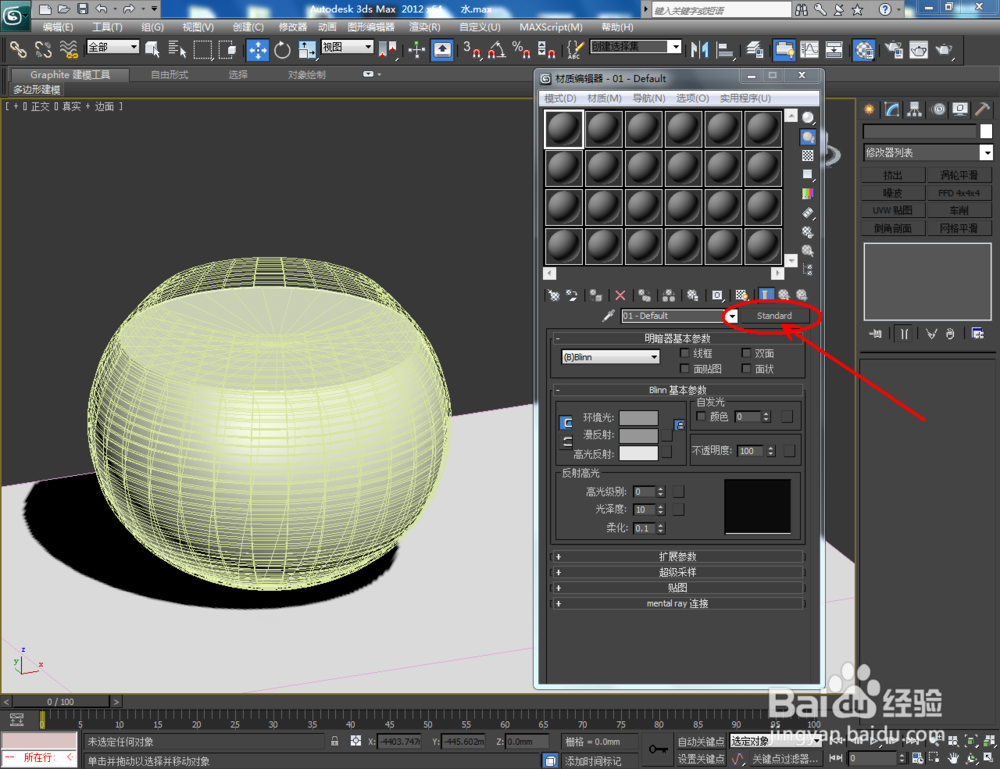Screen dimensions: 1000x769
Task: Choose the Select Object arrow tool
Action: pyautogui.click(x=153, y=49)
